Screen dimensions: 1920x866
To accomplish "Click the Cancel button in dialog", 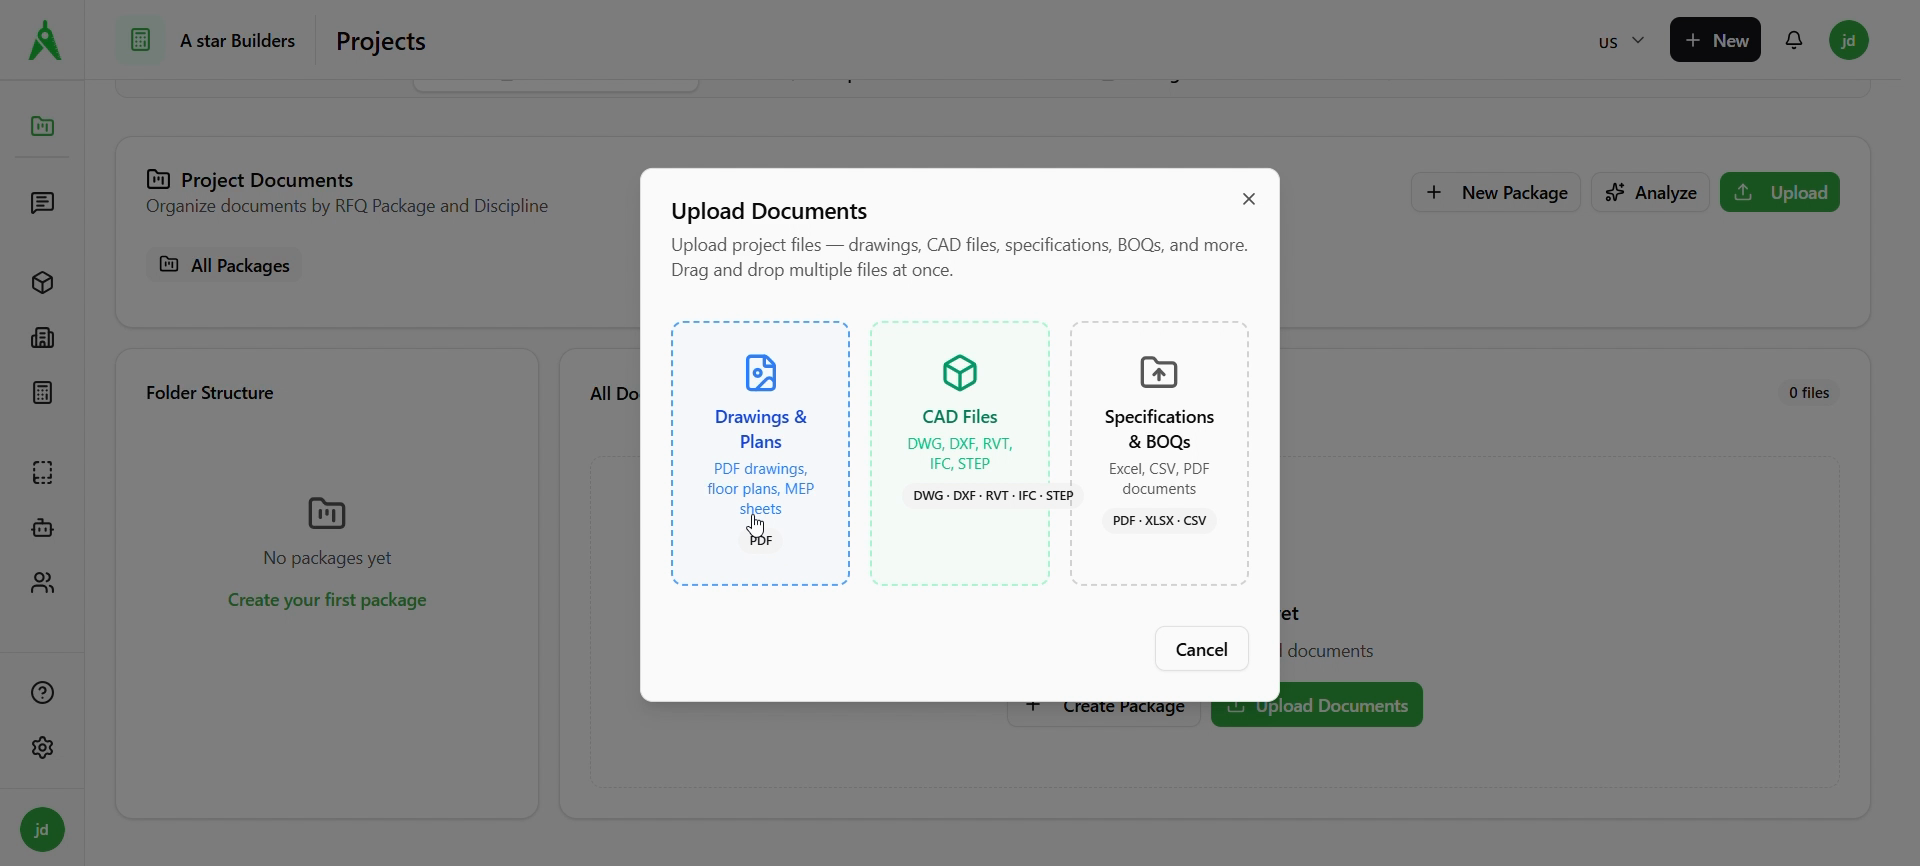I will click(x=1201, y=649).
